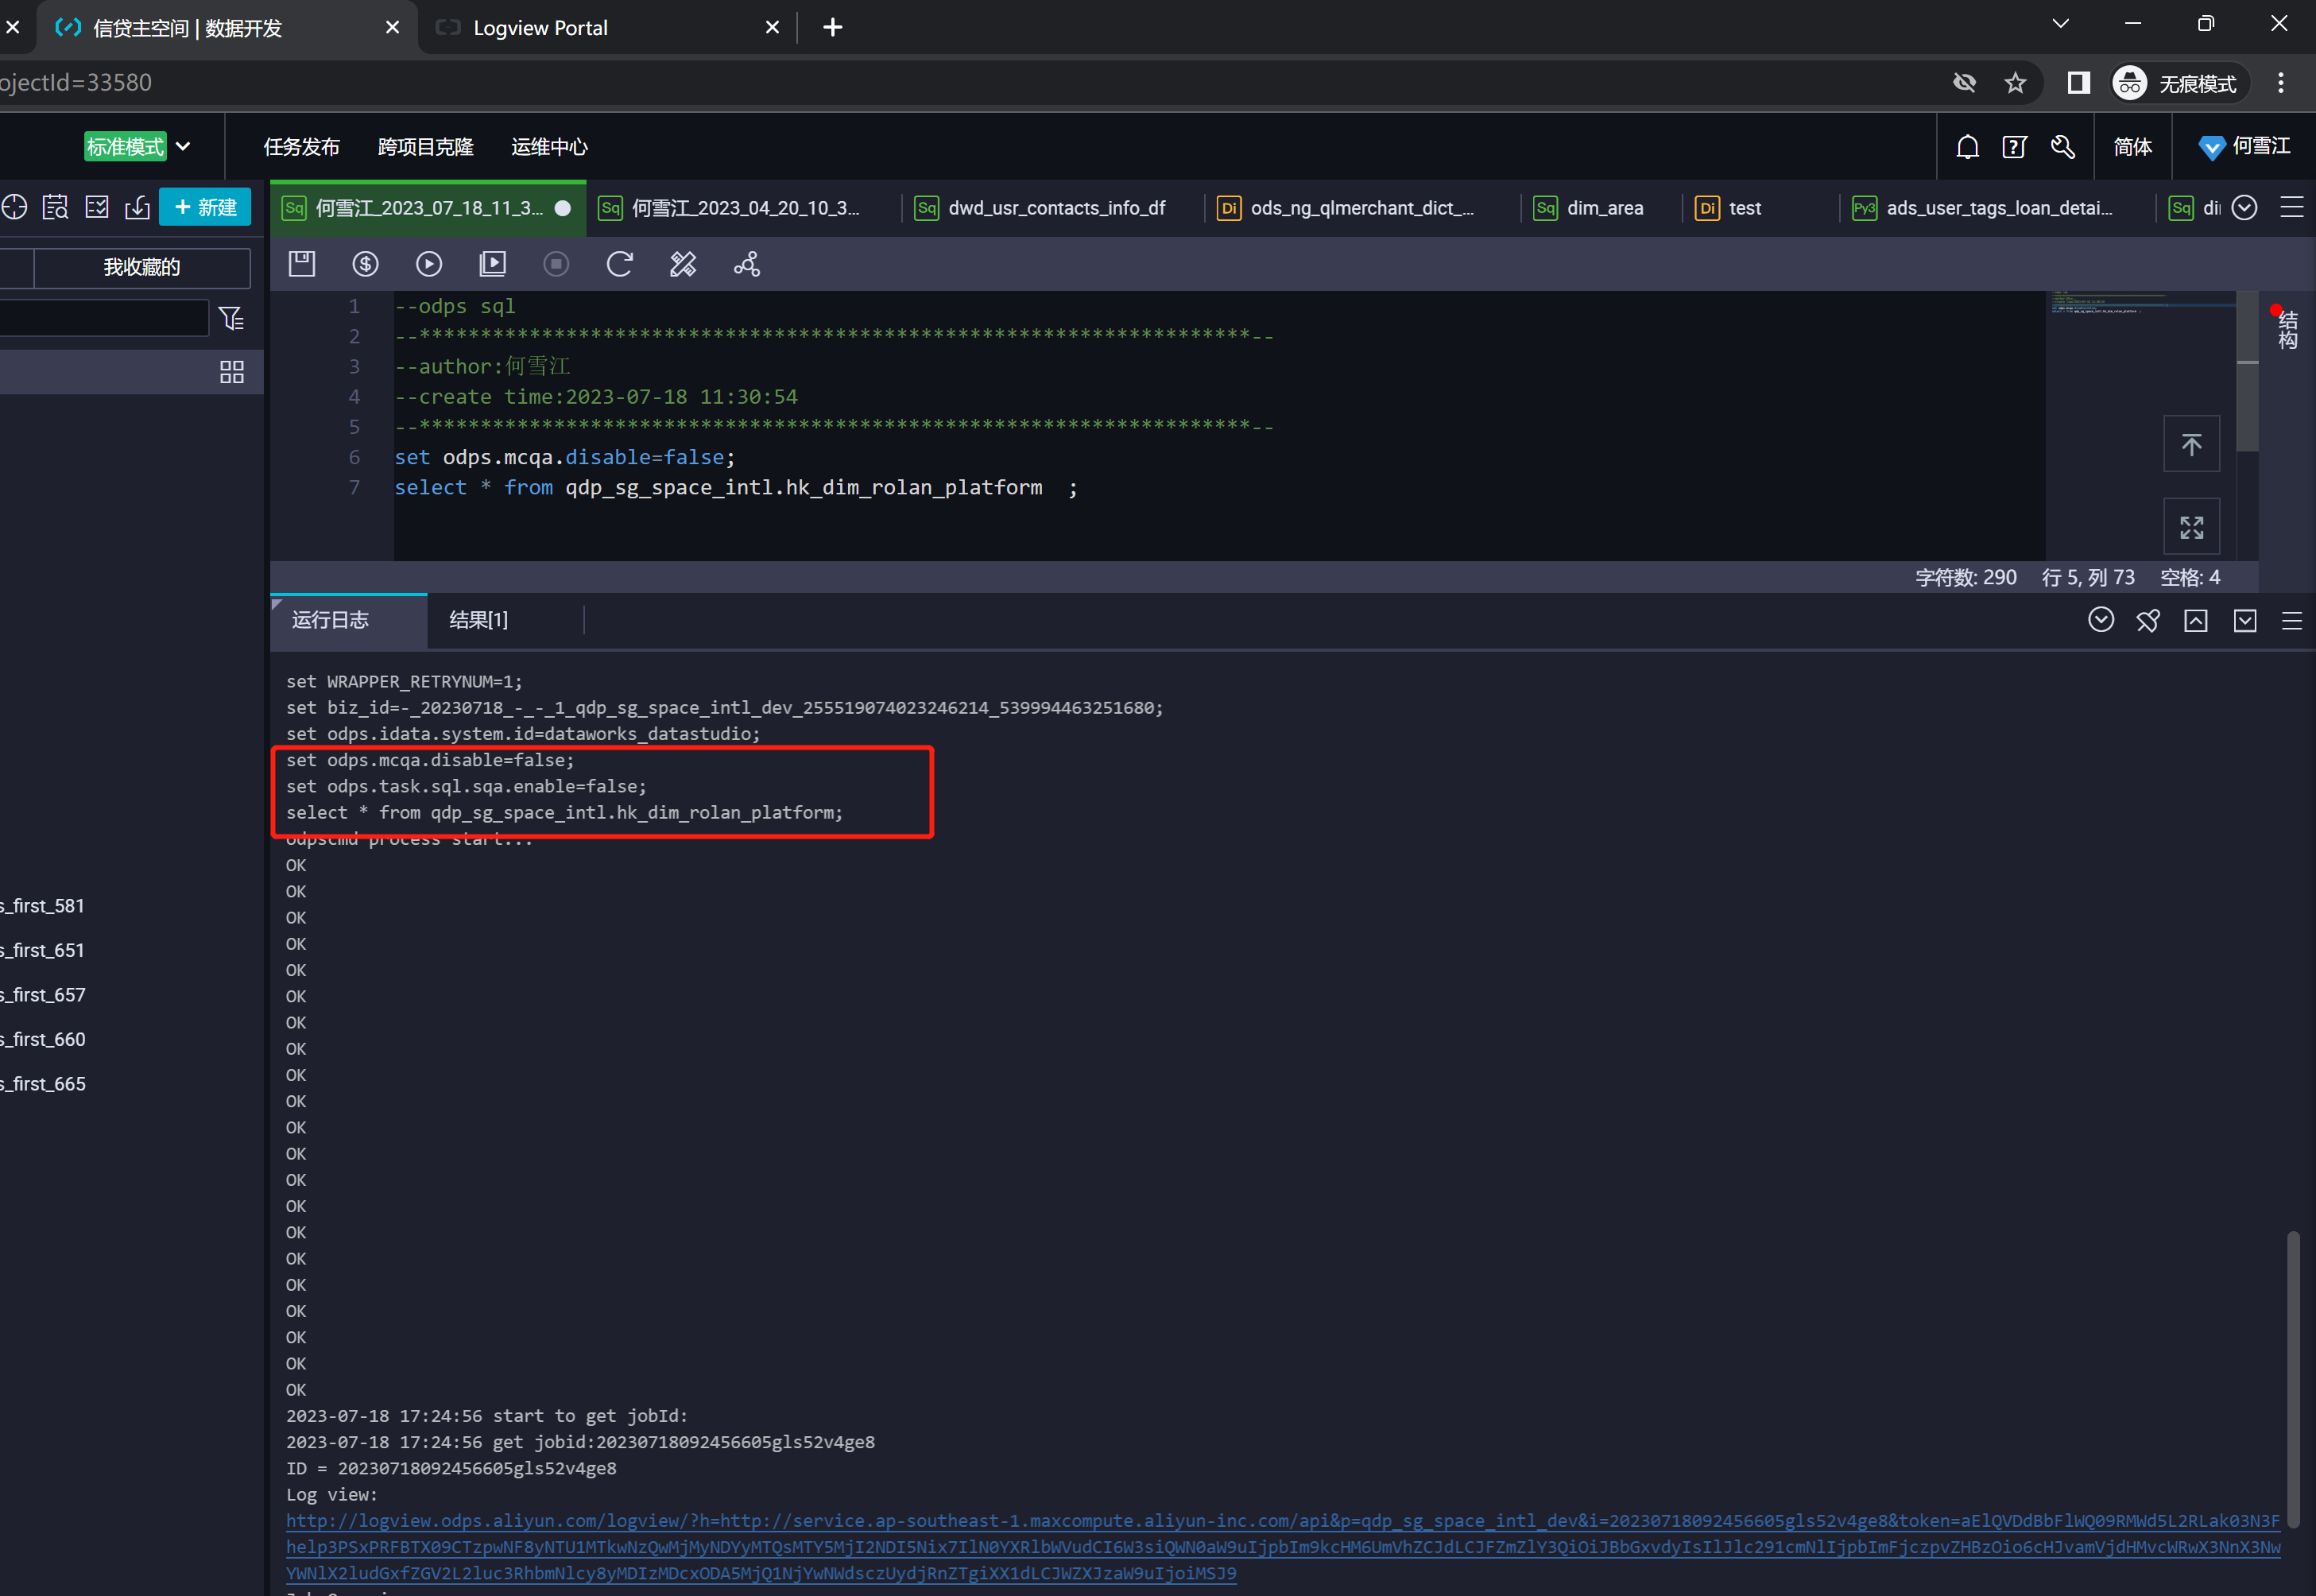Select tree item ending s_first_581
This screenshot has height=1596, width=2316.
click(x=43, y=906)
